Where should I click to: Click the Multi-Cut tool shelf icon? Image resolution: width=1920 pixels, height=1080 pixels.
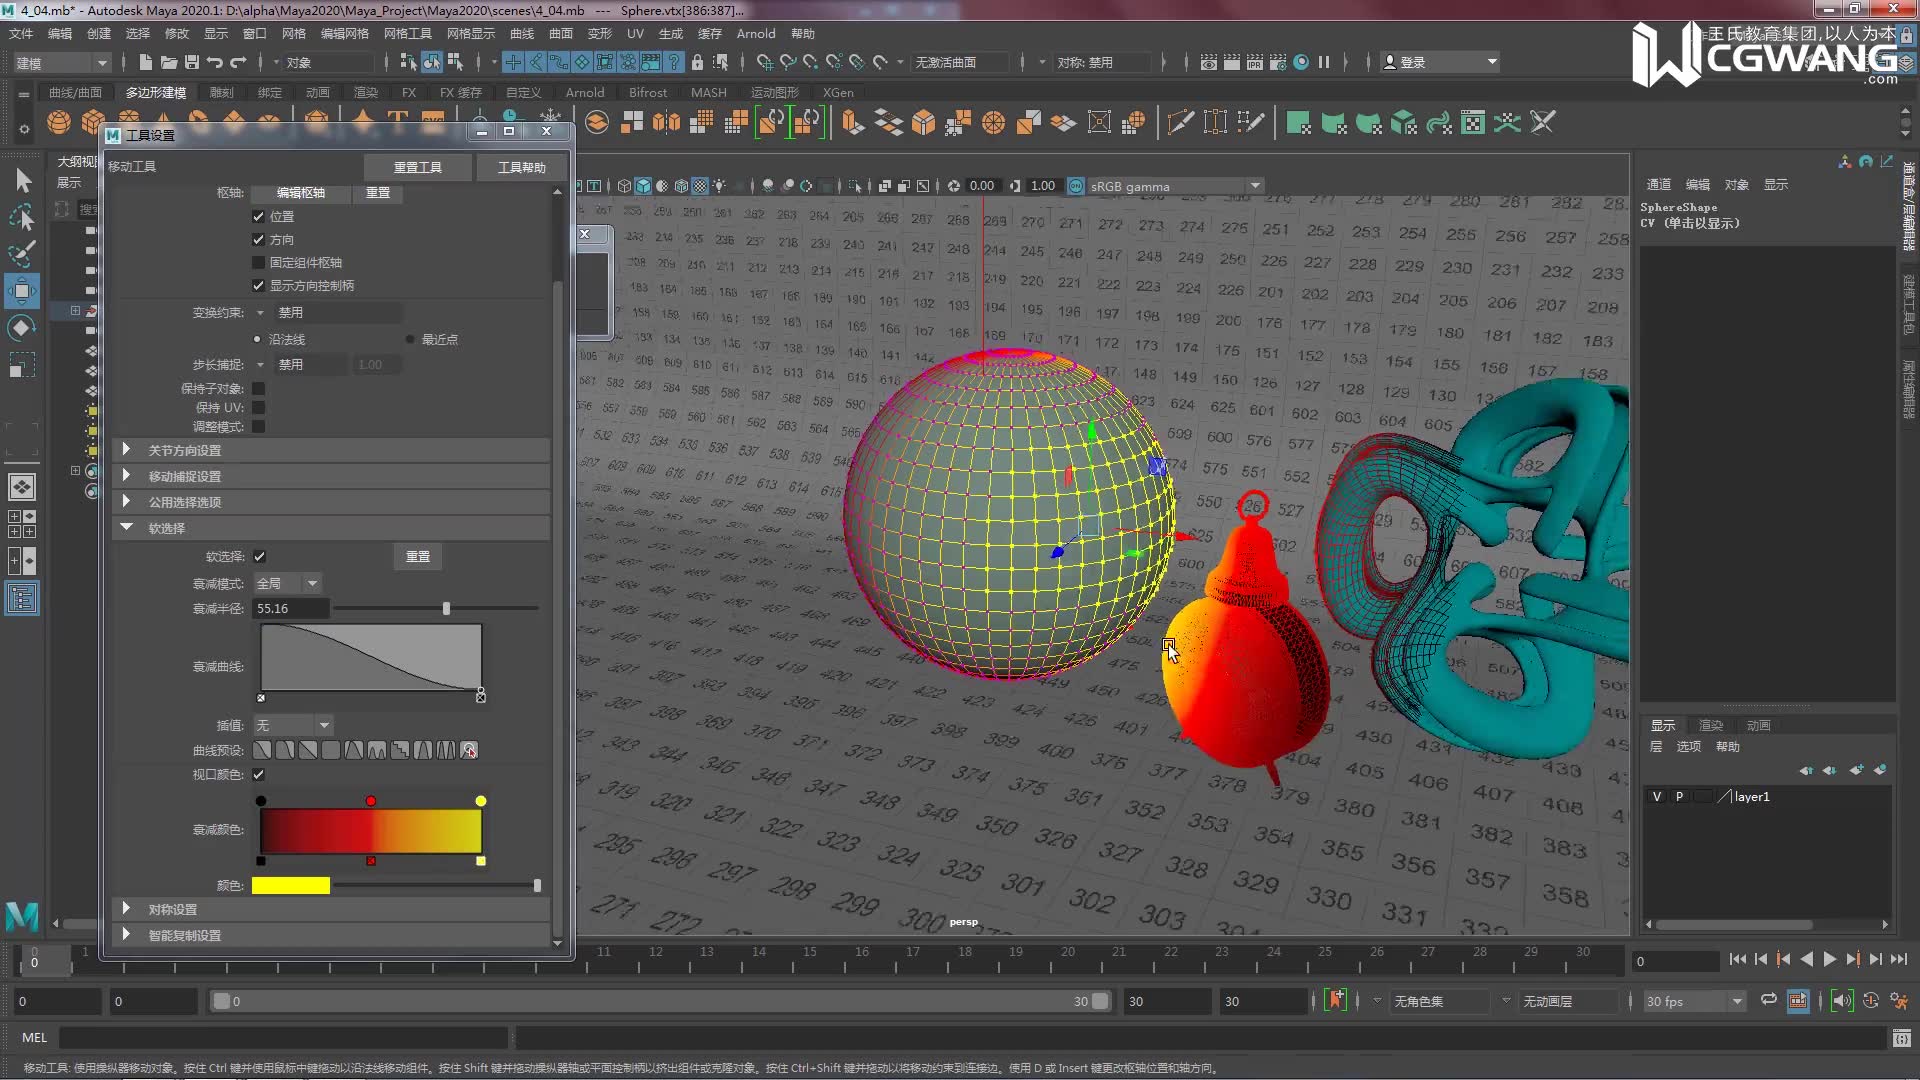coord(1180,122)
